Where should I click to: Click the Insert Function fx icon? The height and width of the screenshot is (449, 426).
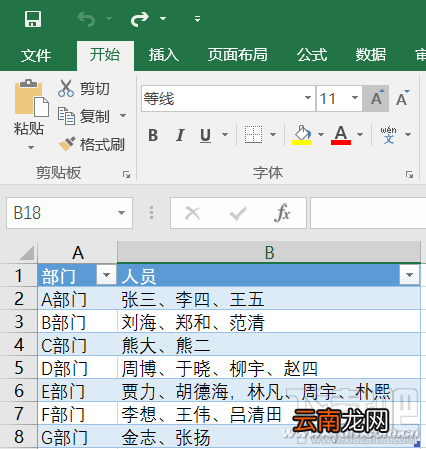[282, 213]
